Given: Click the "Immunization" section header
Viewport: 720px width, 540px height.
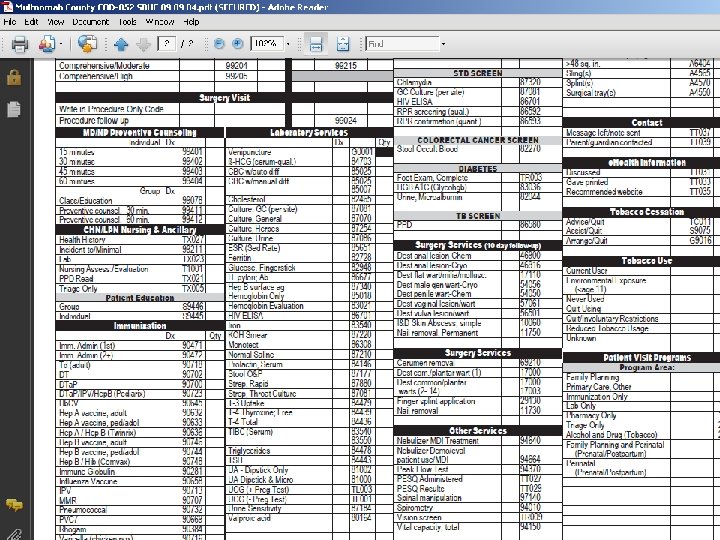Looking at the screenshot, I should [x=140, y=326].
